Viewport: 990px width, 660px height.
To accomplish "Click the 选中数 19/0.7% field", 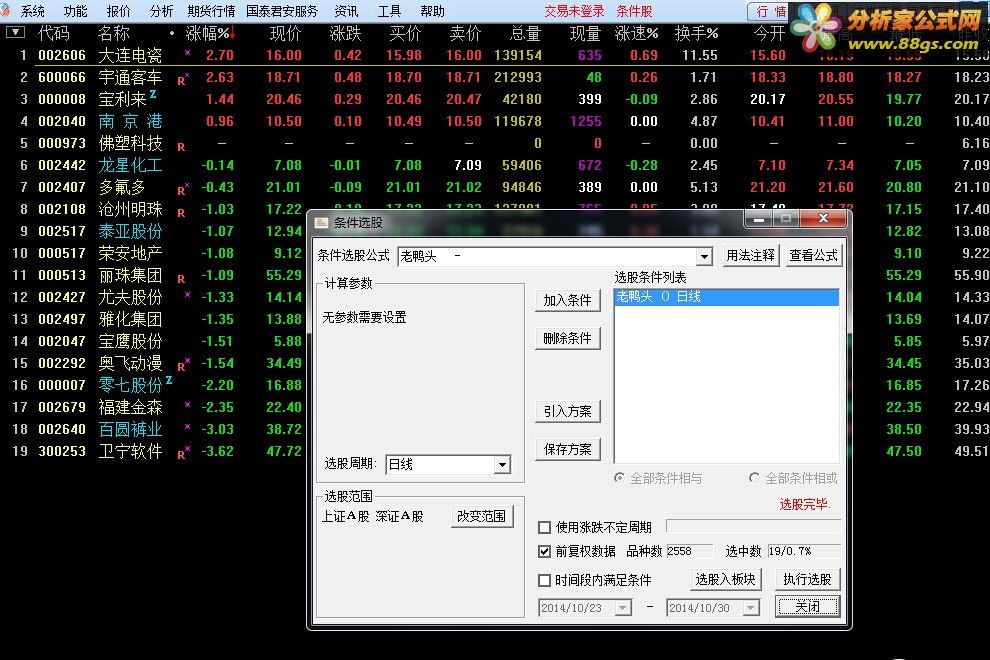I will point(804,551).
